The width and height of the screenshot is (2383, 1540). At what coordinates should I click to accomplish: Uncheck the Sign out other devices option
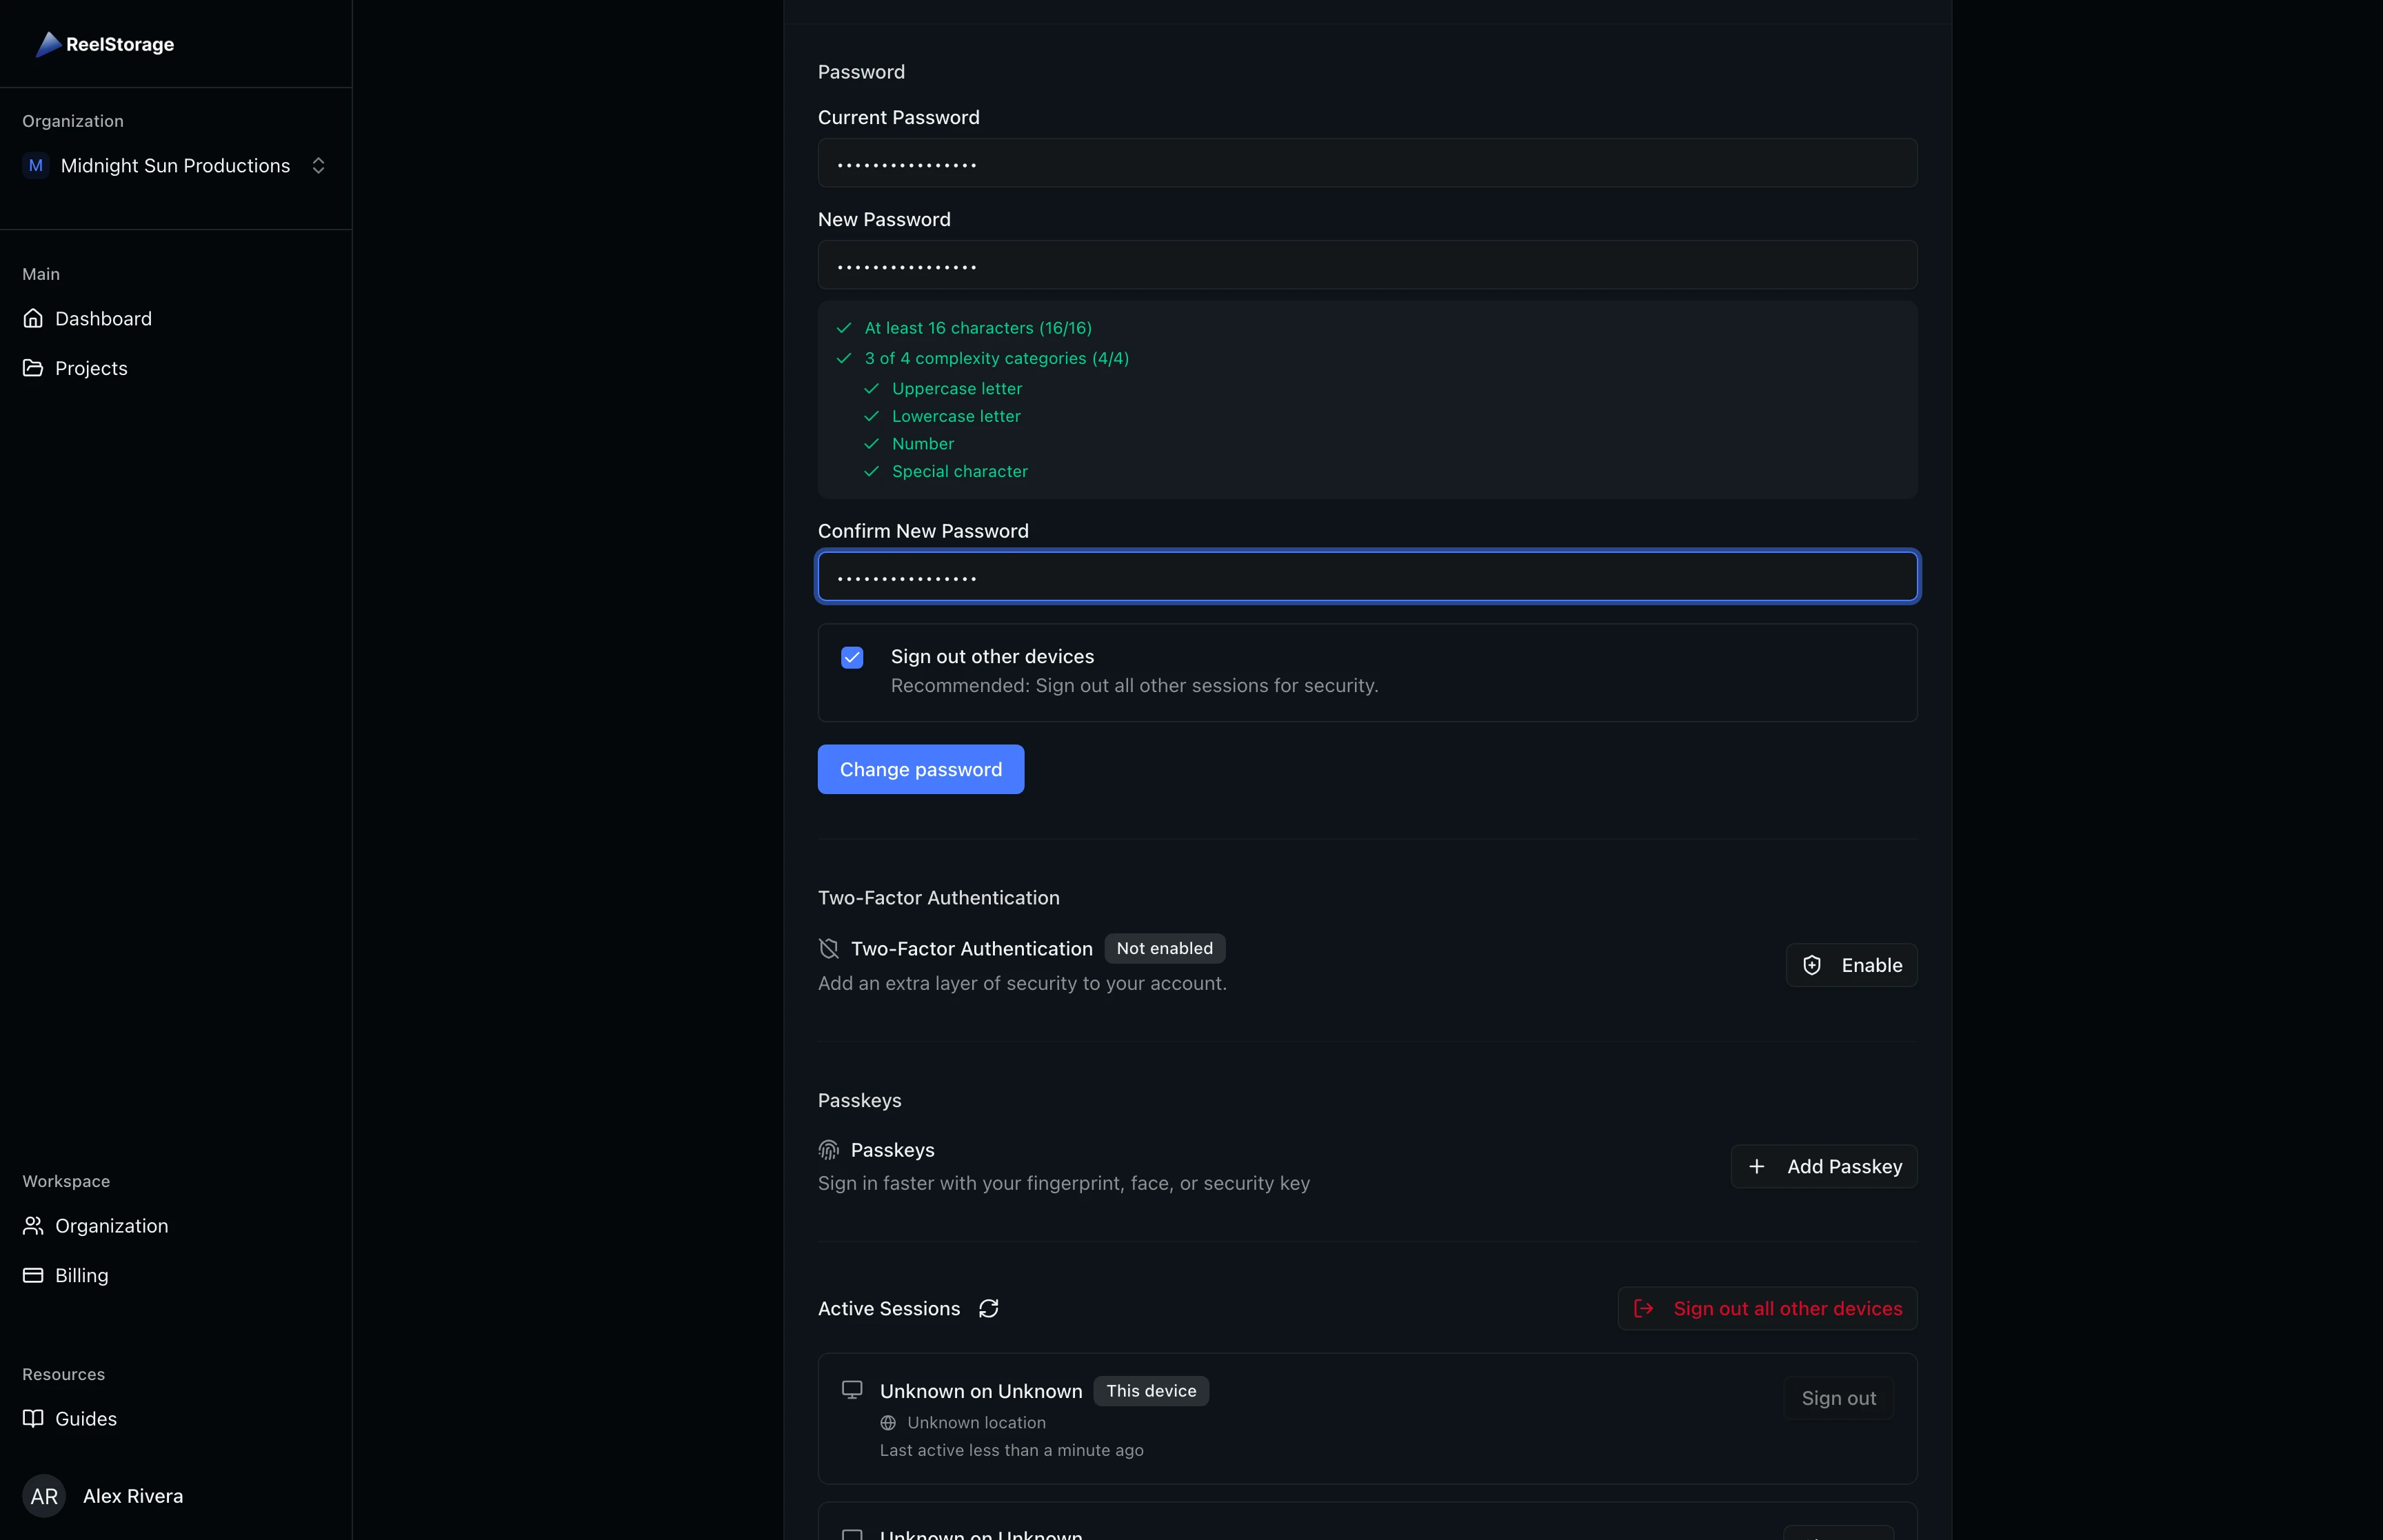click(x=851, y=657)
